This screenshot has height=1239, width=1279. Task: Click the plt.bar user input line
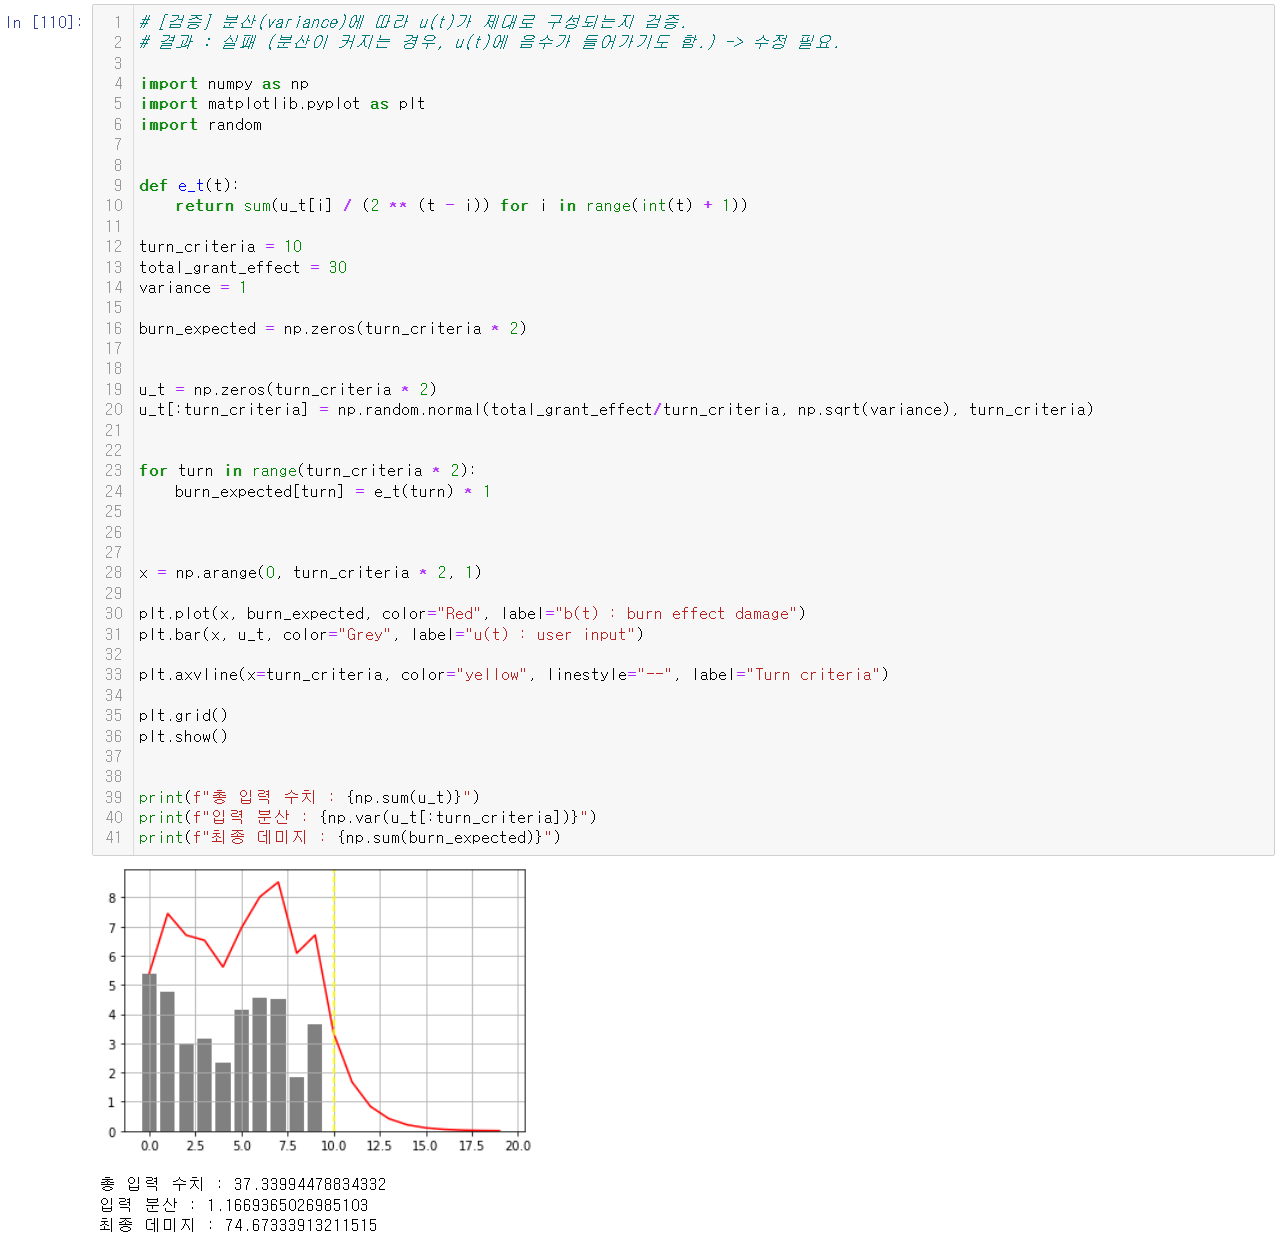coord(391,634)
